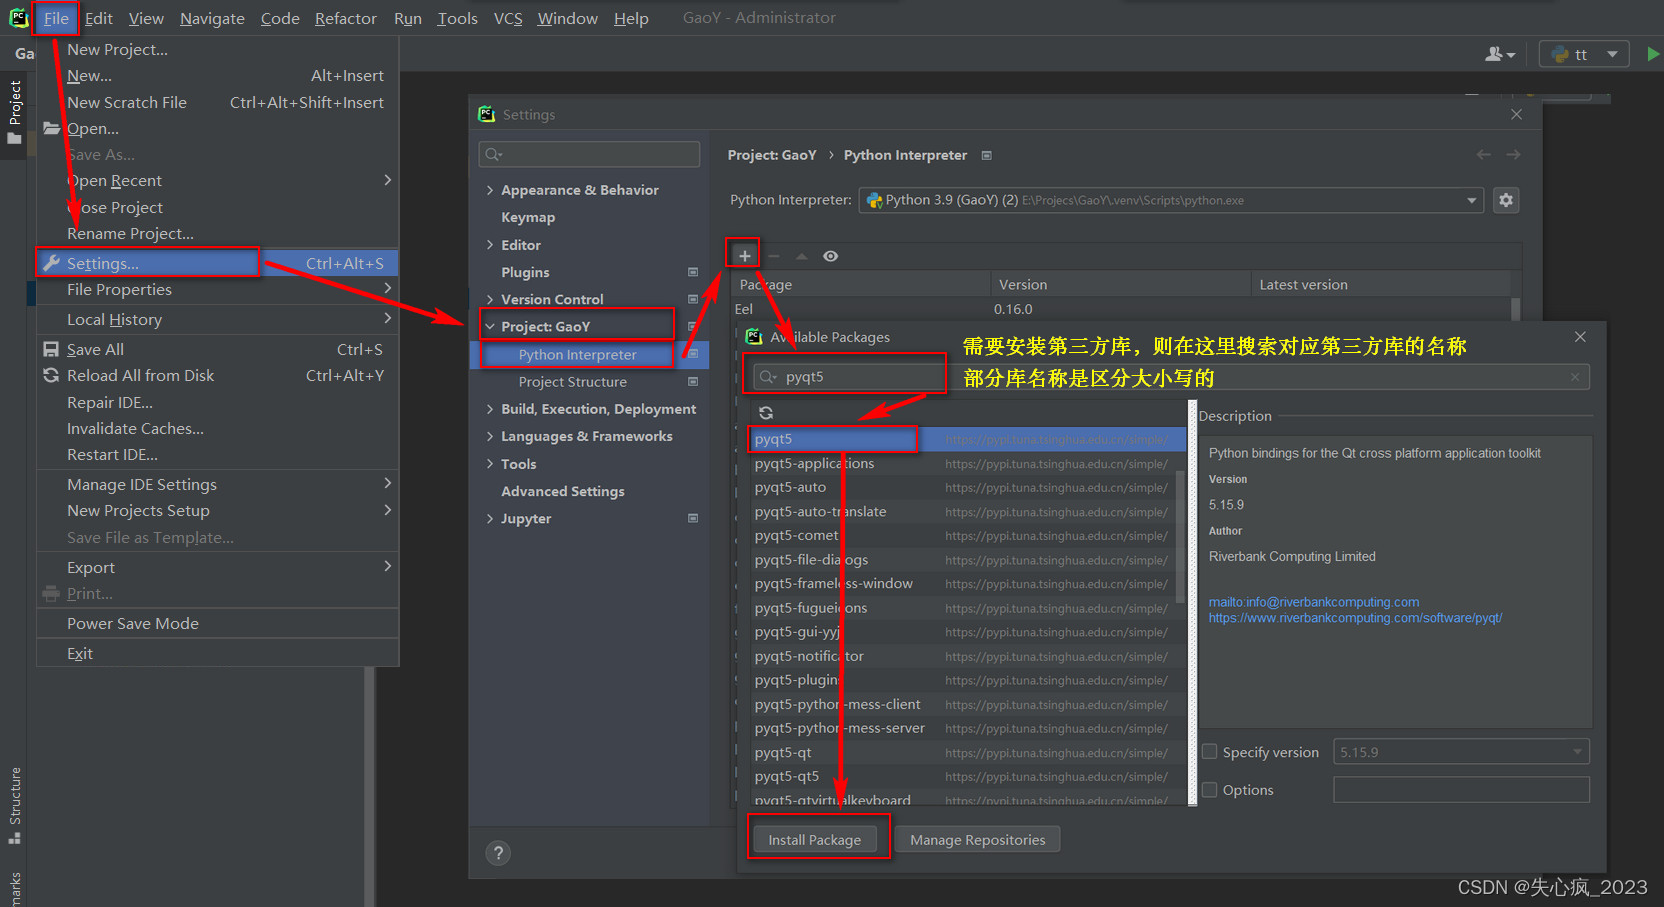Select the Eel package row
Viewport: 1664px width, 907px height.
coord(1120,309)
